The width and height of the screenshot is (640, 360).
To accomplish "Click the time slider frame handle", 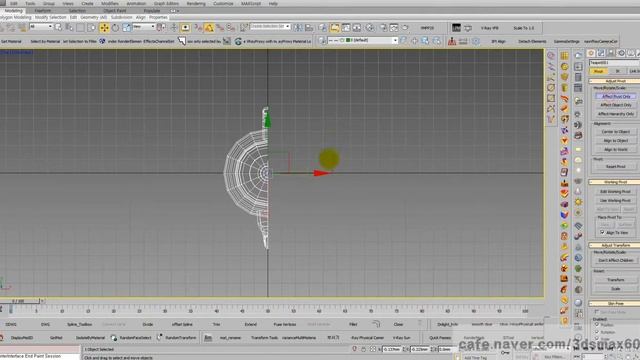I will [x=19, y=301].
